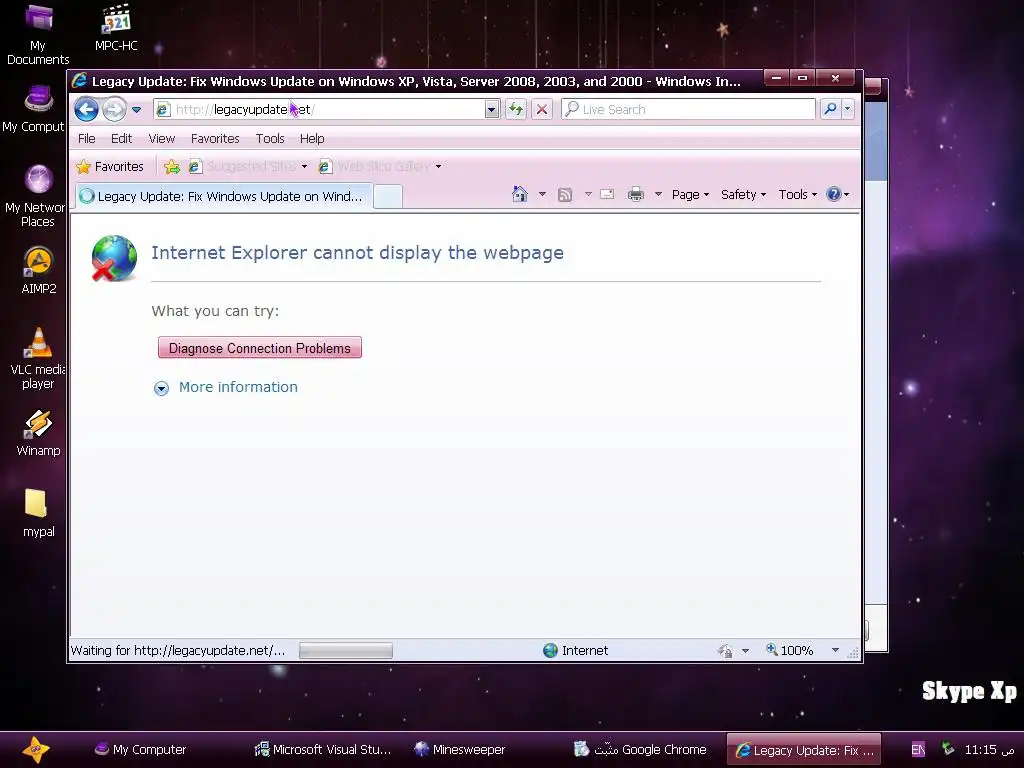Open recent pages dropdown next to Forward
The width and height of the screenshot is (1024, 768).
tap(136, 110)
